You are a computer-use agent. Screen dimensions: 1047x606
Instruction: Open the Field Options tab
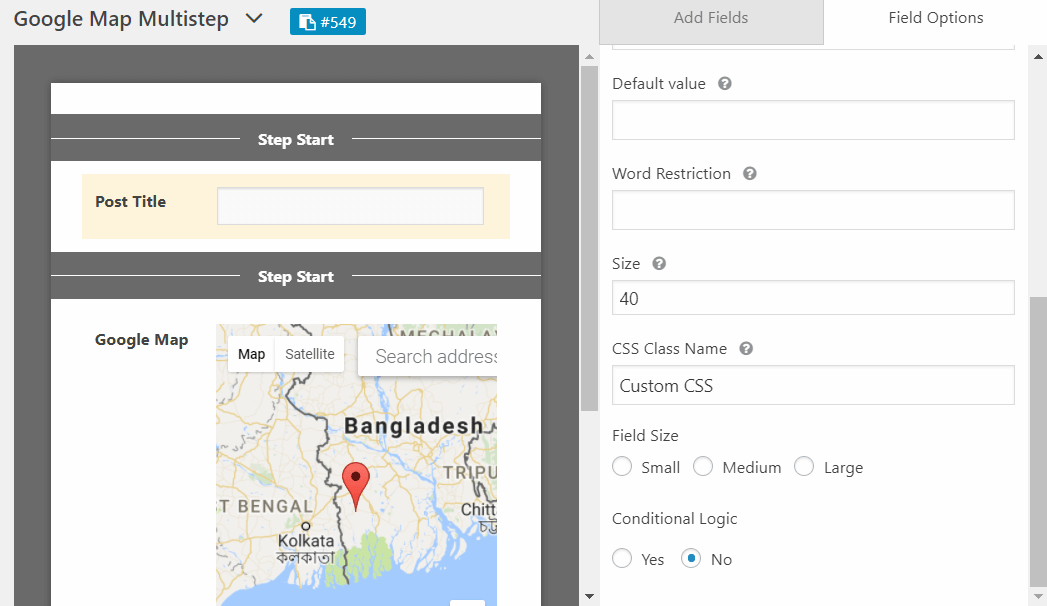click(x=935, y=18)
